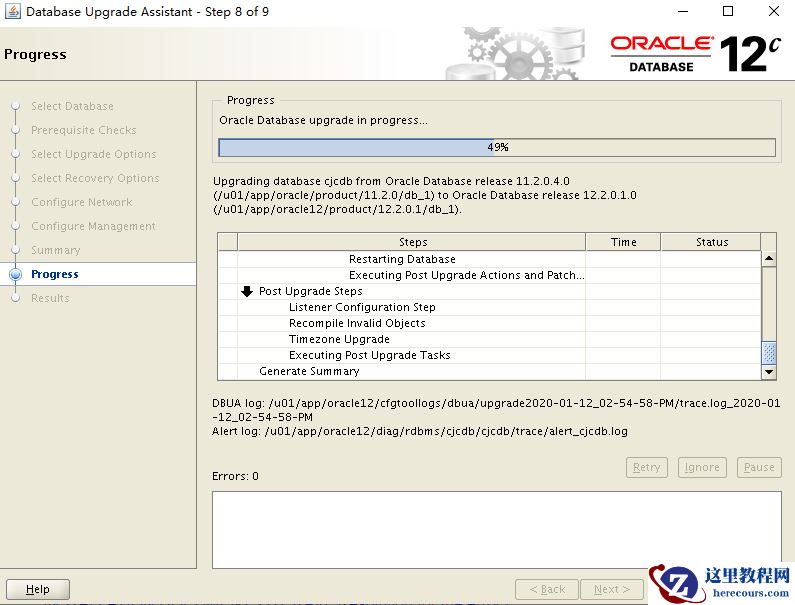Click the Executing Post Upgrade Actions and Patch row

tap(489, 275)
